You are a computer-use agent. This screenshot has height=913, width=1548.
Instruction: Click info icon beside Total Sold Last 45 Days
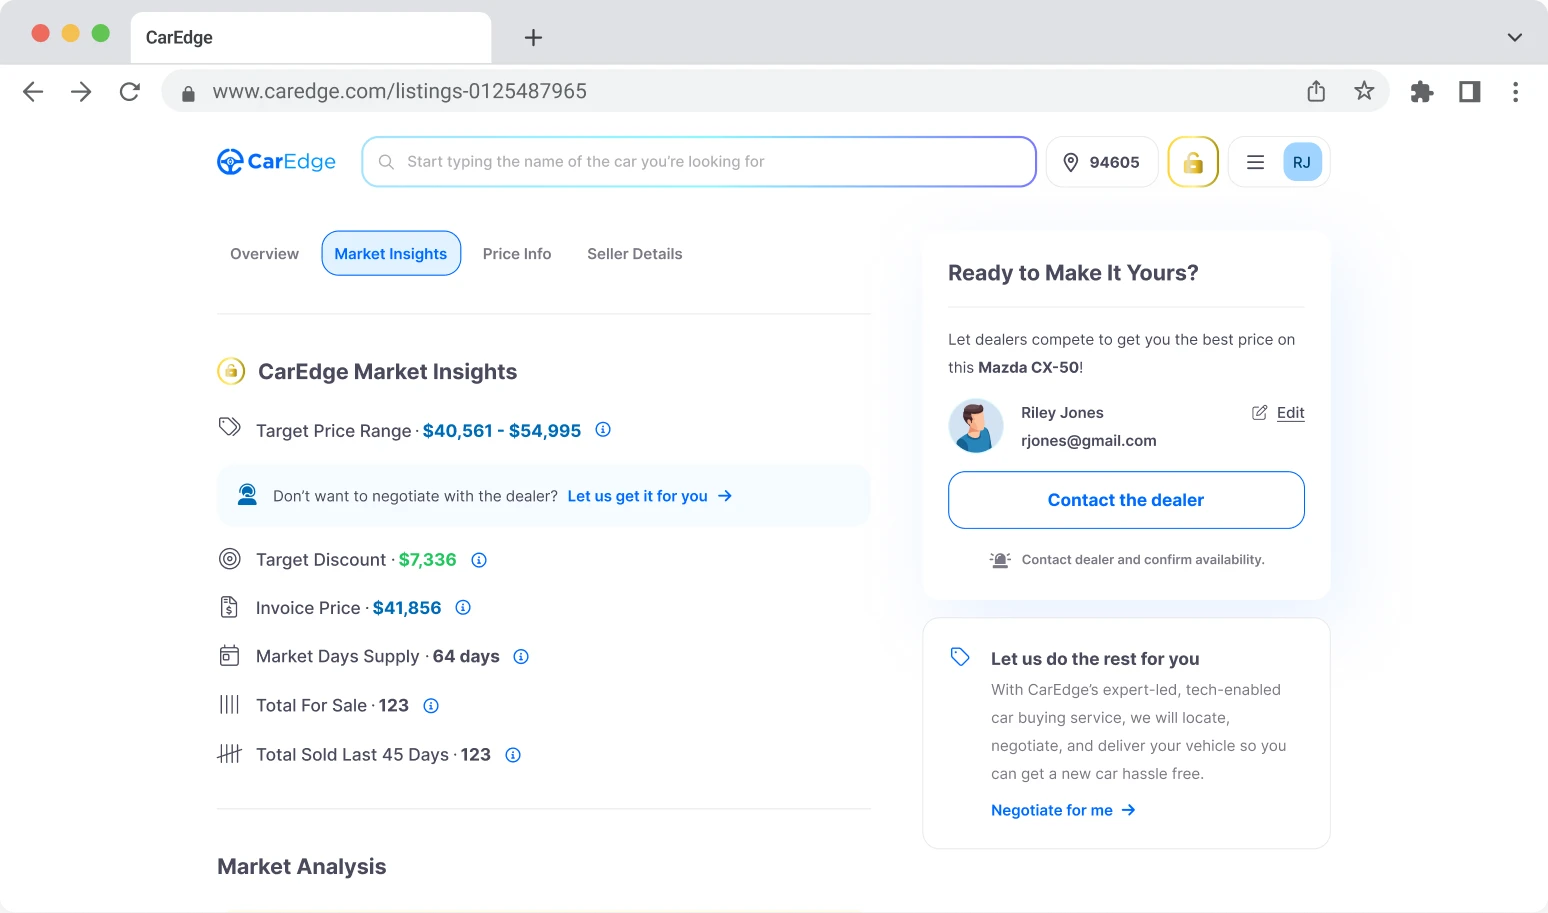tap(513, 755)
